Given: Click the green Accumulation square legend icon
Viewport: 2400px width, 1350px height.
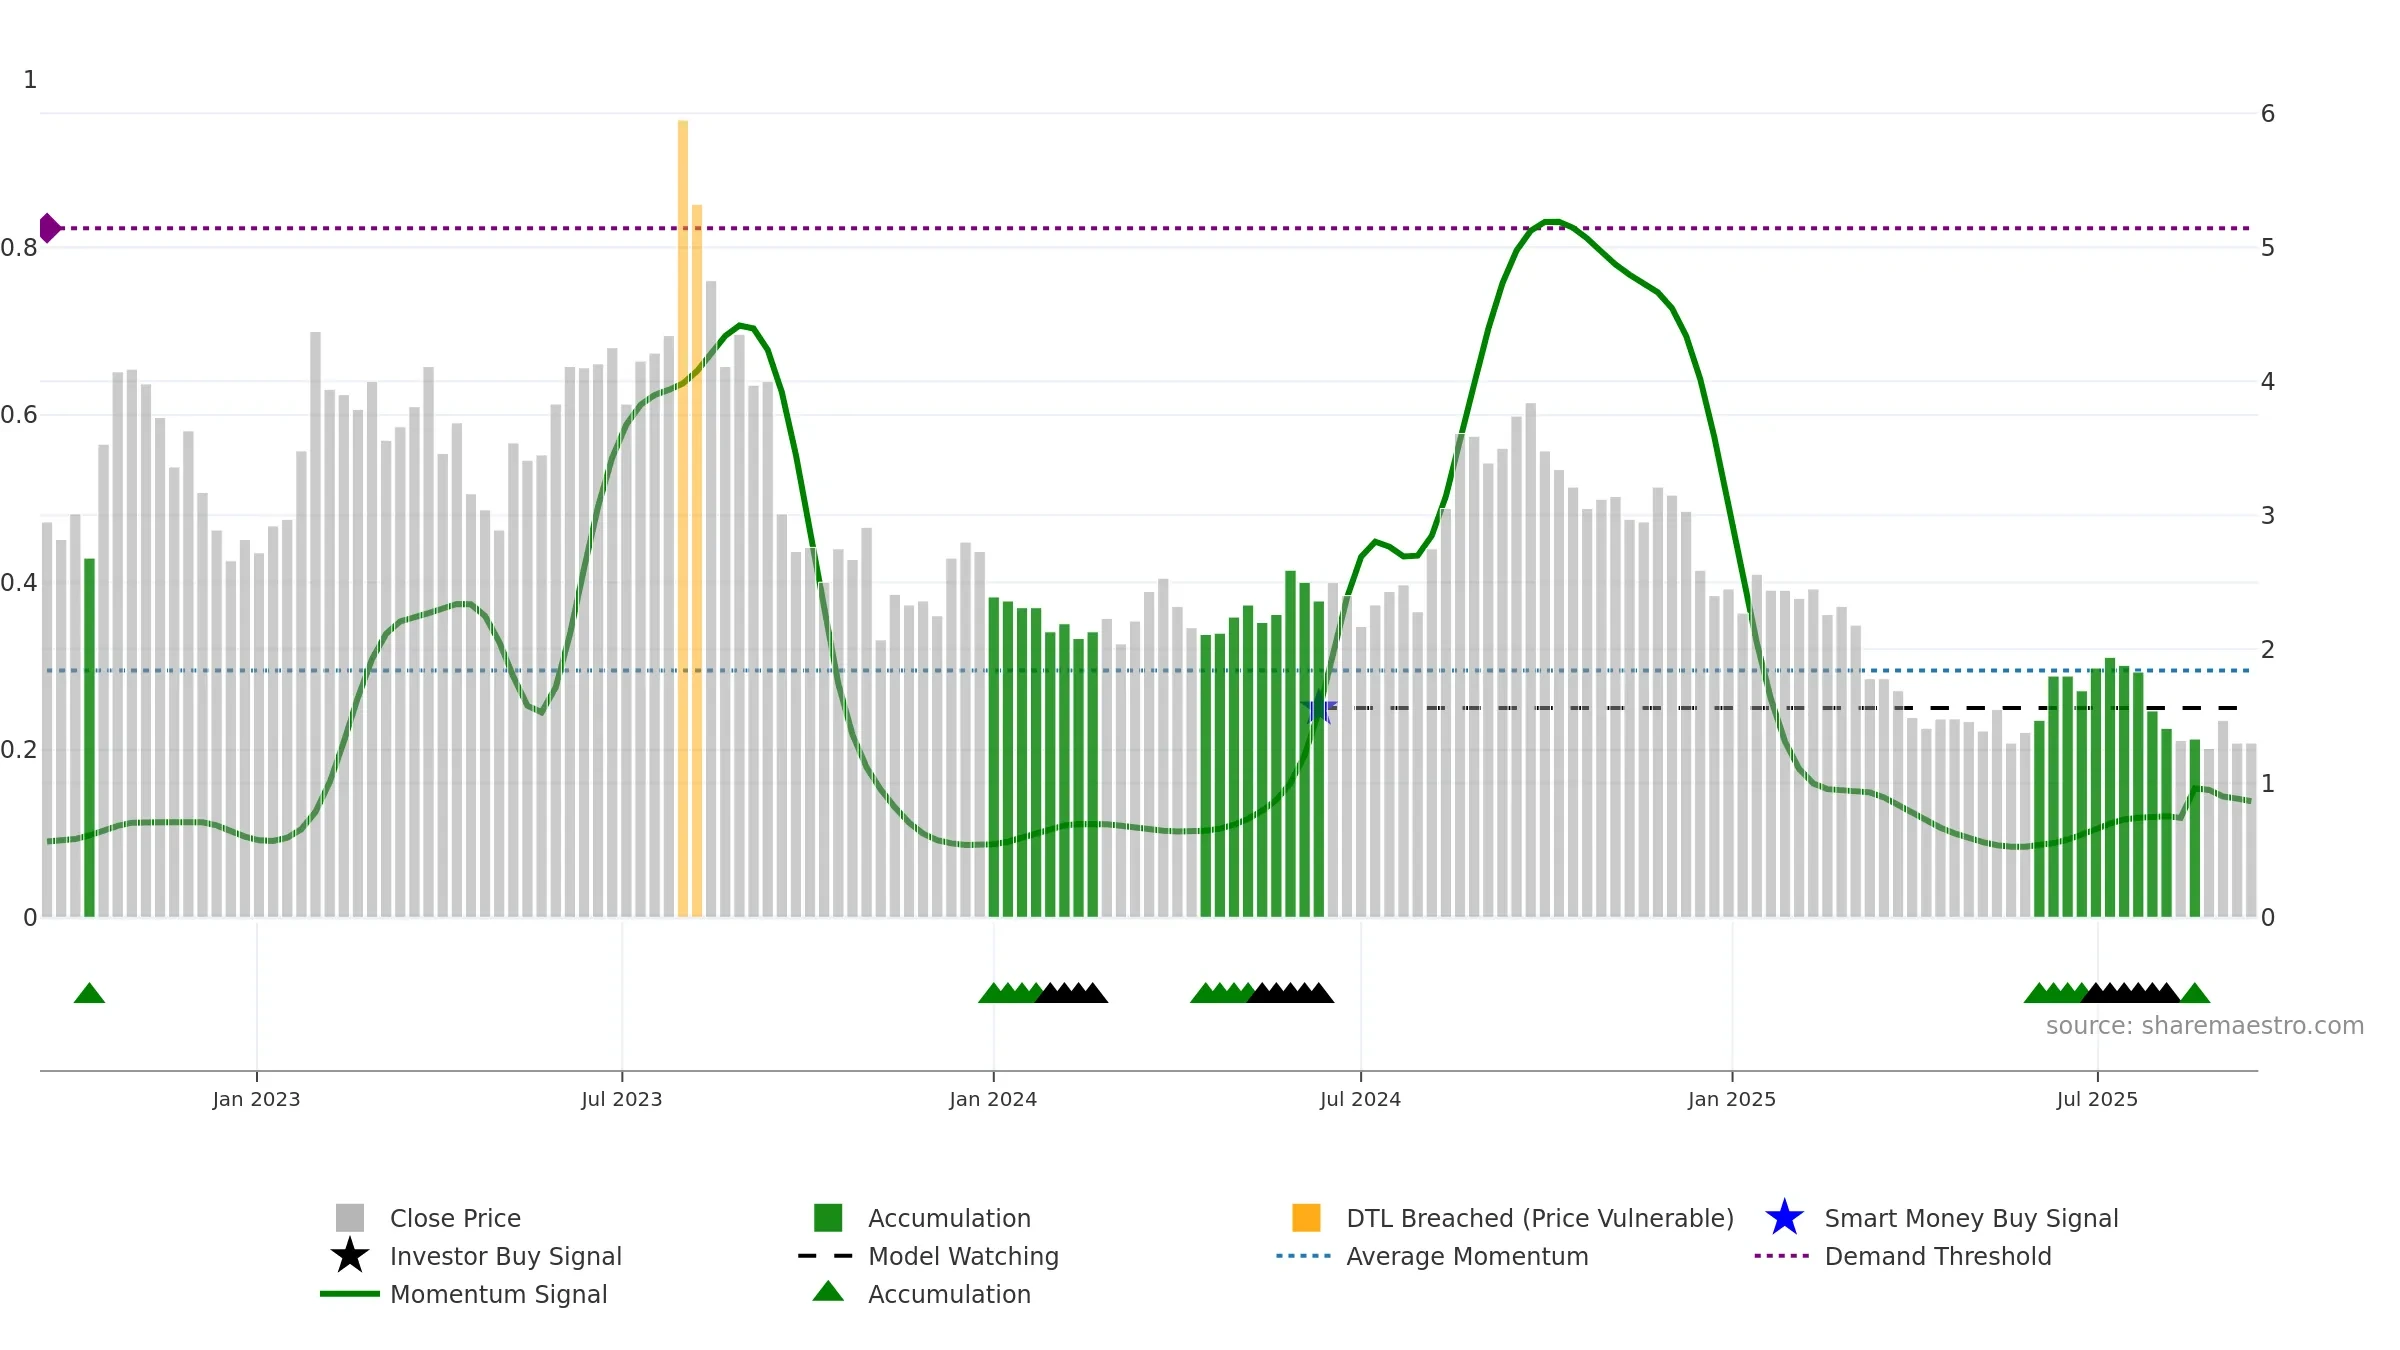Looking at the screenshot, I should coord(828,1218).
